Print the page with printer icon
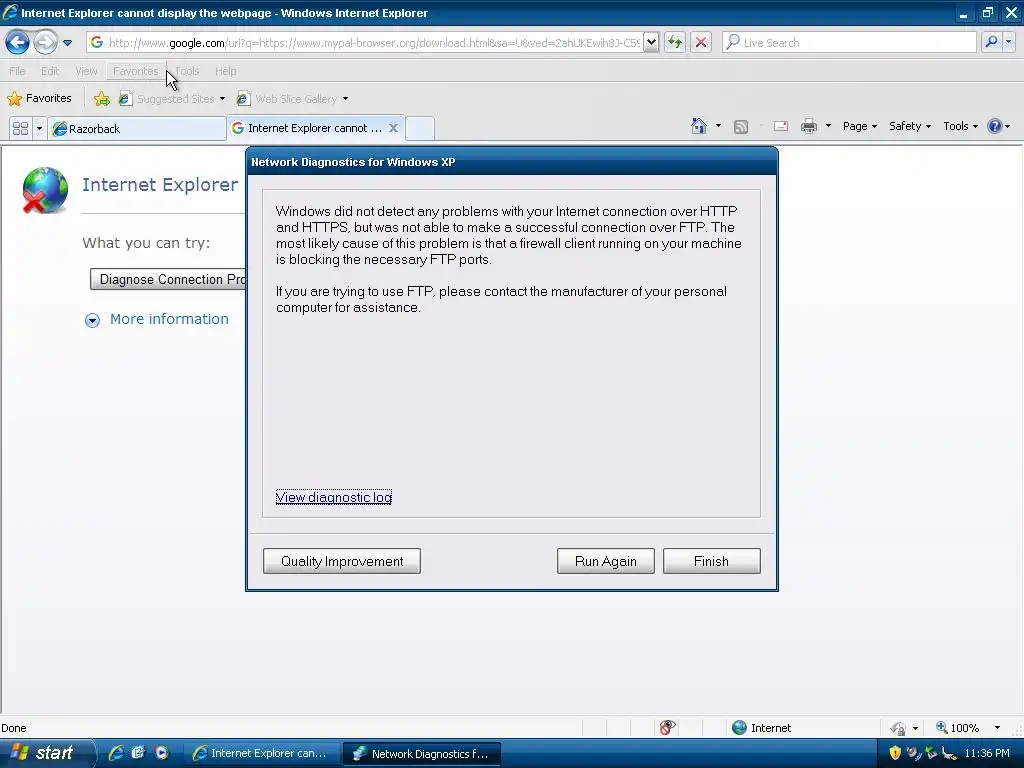The image size is (1024, 768). click(808, 126)
